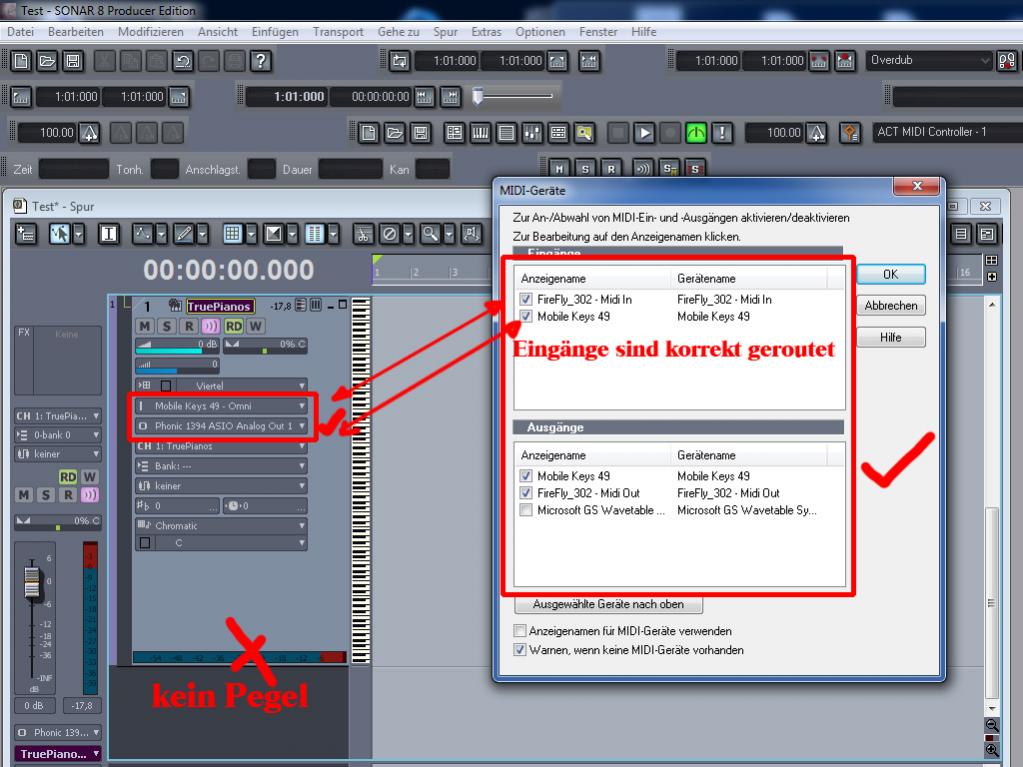Click the ACT learn icon beside ACT MIDI Controller
1023x767 pixels.
pyautogui.click(x=849, y=133)
